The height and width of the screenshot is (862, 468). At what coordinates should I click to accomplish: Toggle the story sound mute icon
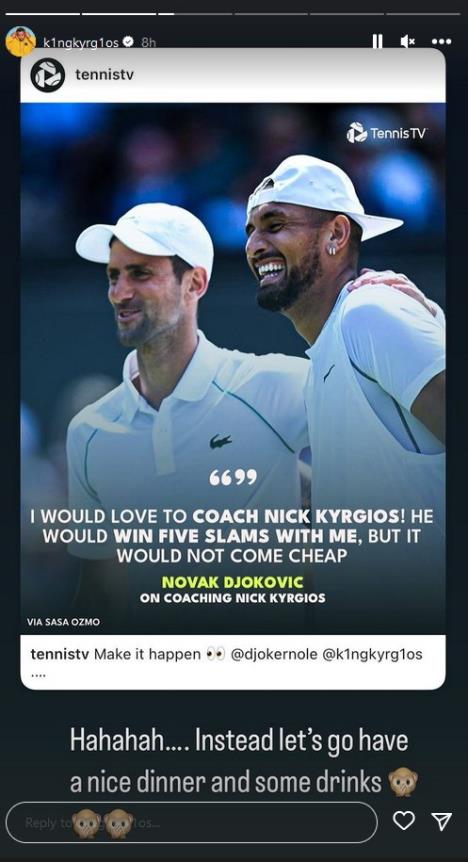[x=408, y=41]
